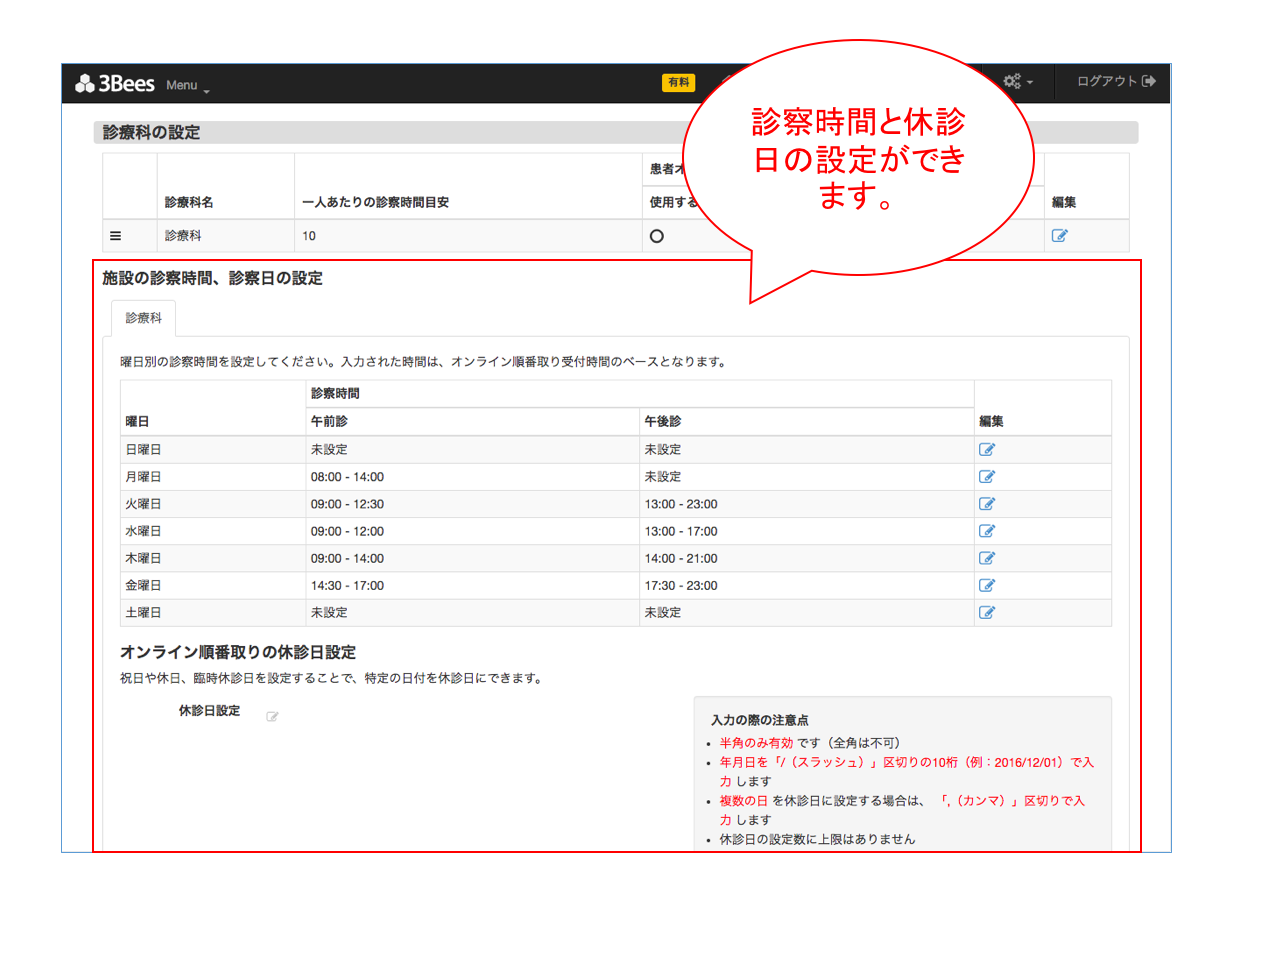Click the 入力の際の注意点 heading
Viewport: 1280px width, 960px height.
(x=760, y=720)
